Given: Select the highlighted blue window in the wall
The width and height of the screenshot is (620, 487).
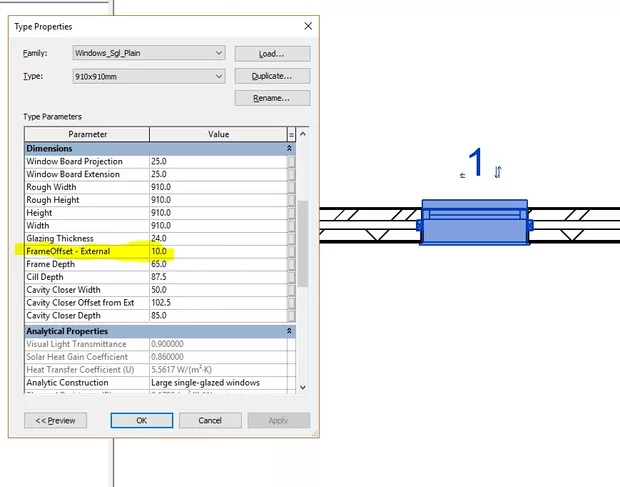Looking at the screenshot, I should point(474,226).
